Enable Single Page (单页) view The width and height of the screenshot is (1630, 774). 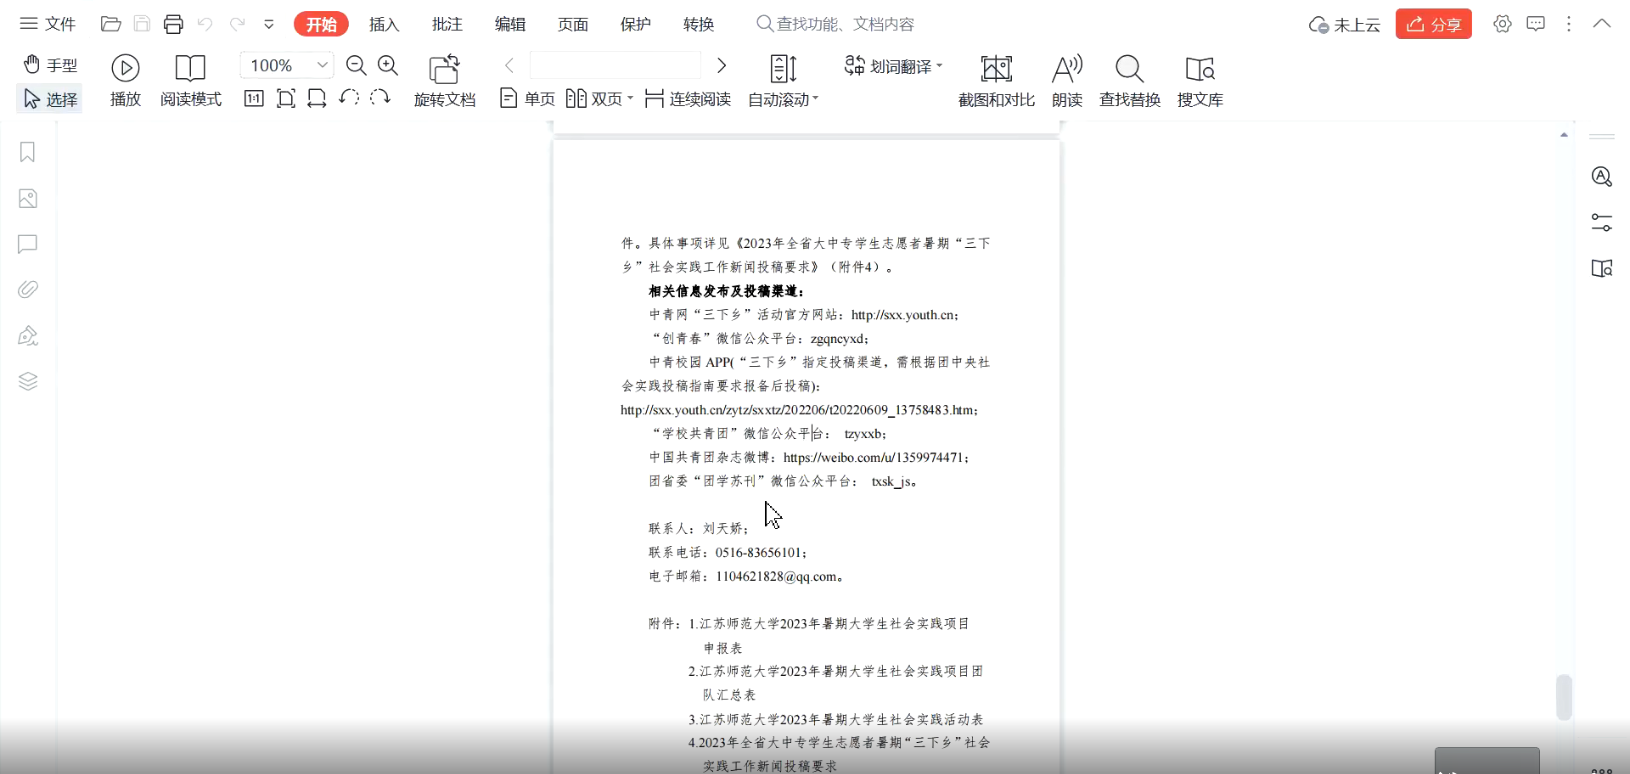527,99
